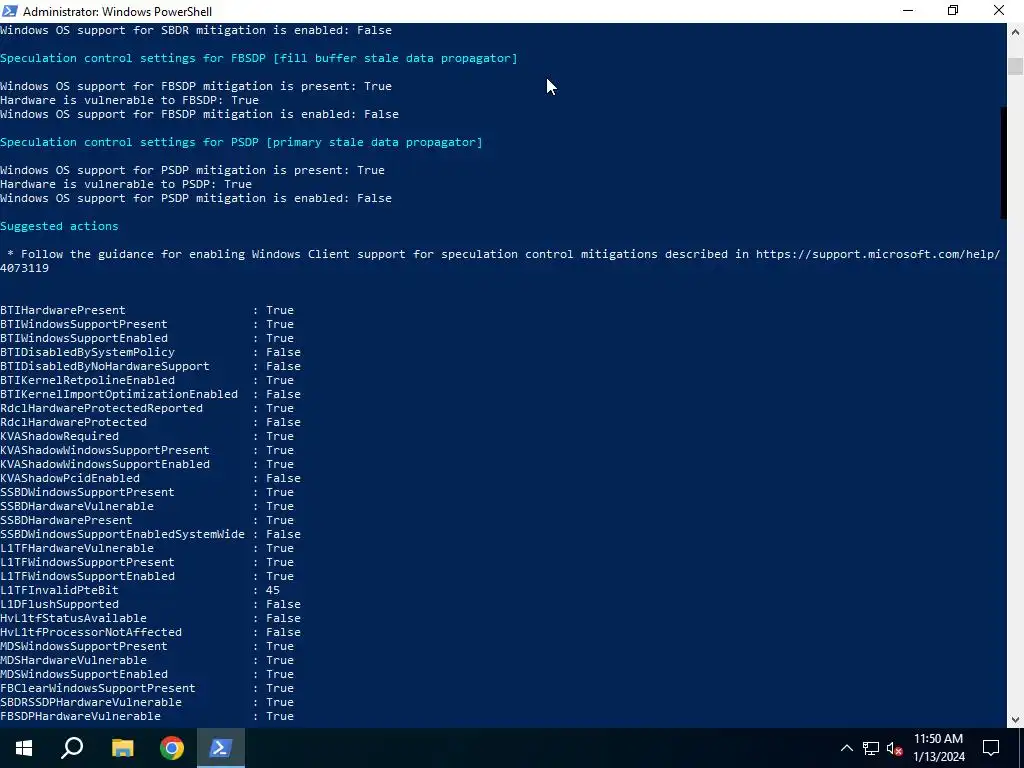Restore down the PowerShell window

tap(953, 11)
